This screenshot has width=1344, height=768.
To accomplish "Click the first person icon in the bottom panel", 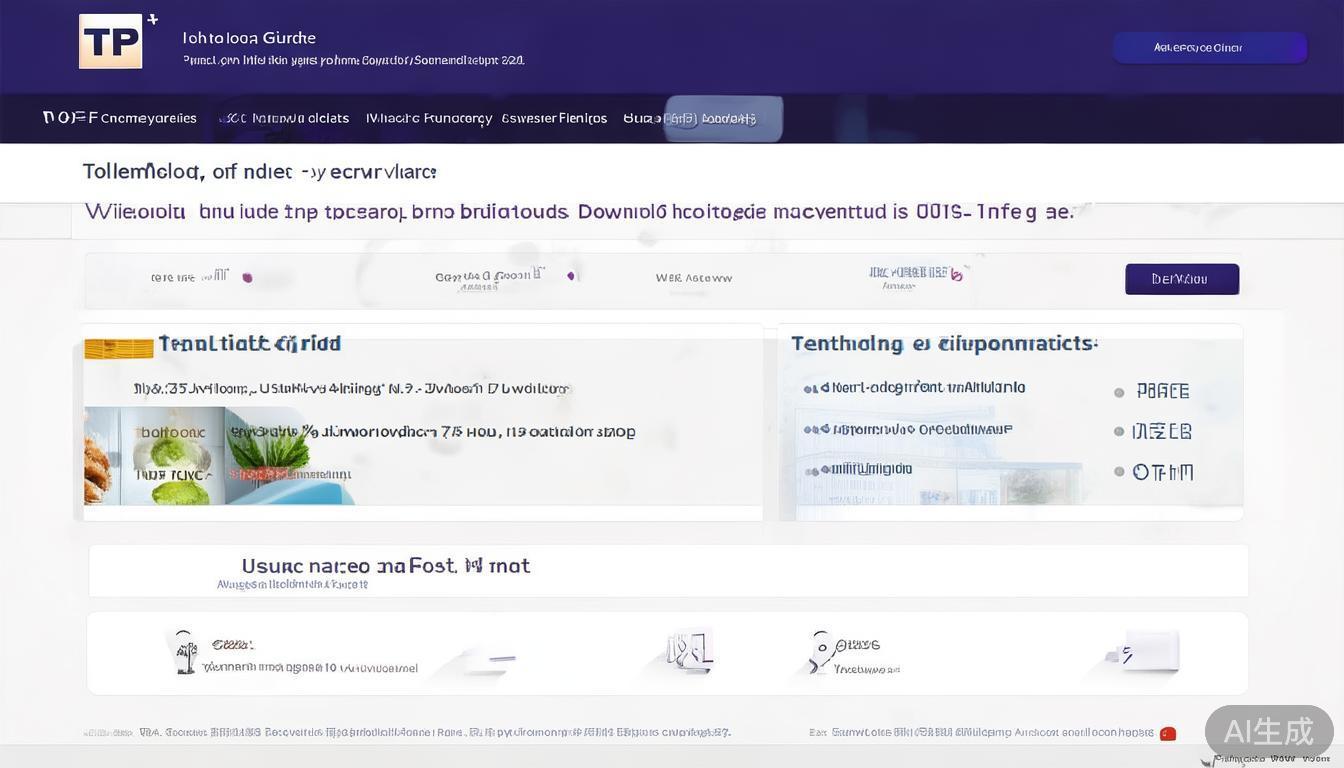I will [x=183, y=652].
